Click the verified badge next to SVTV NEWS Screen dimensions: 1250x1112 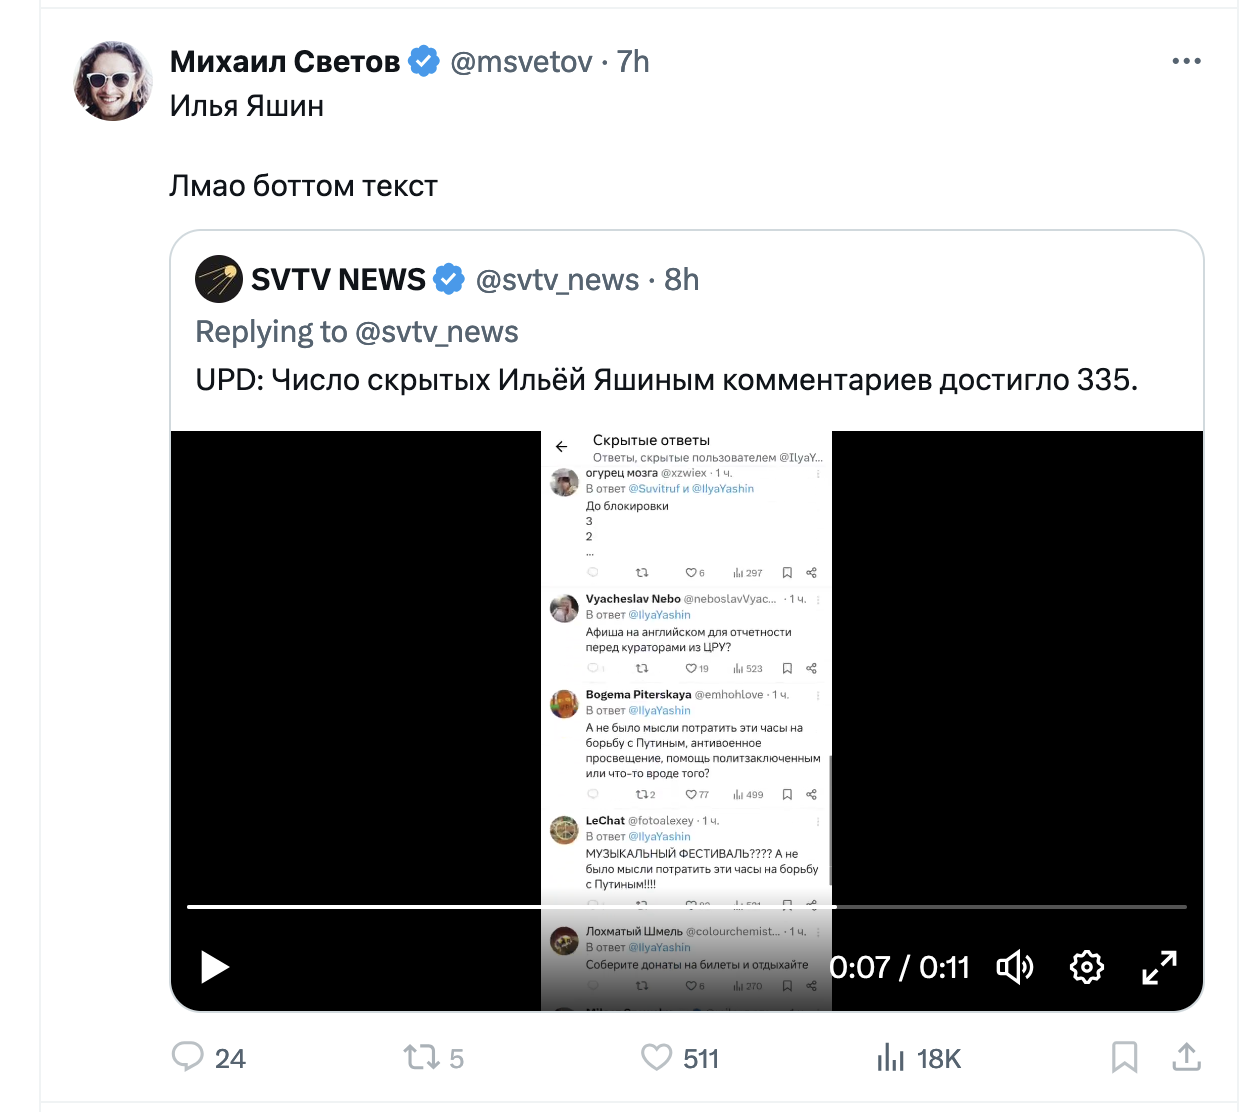click(450, 279)
